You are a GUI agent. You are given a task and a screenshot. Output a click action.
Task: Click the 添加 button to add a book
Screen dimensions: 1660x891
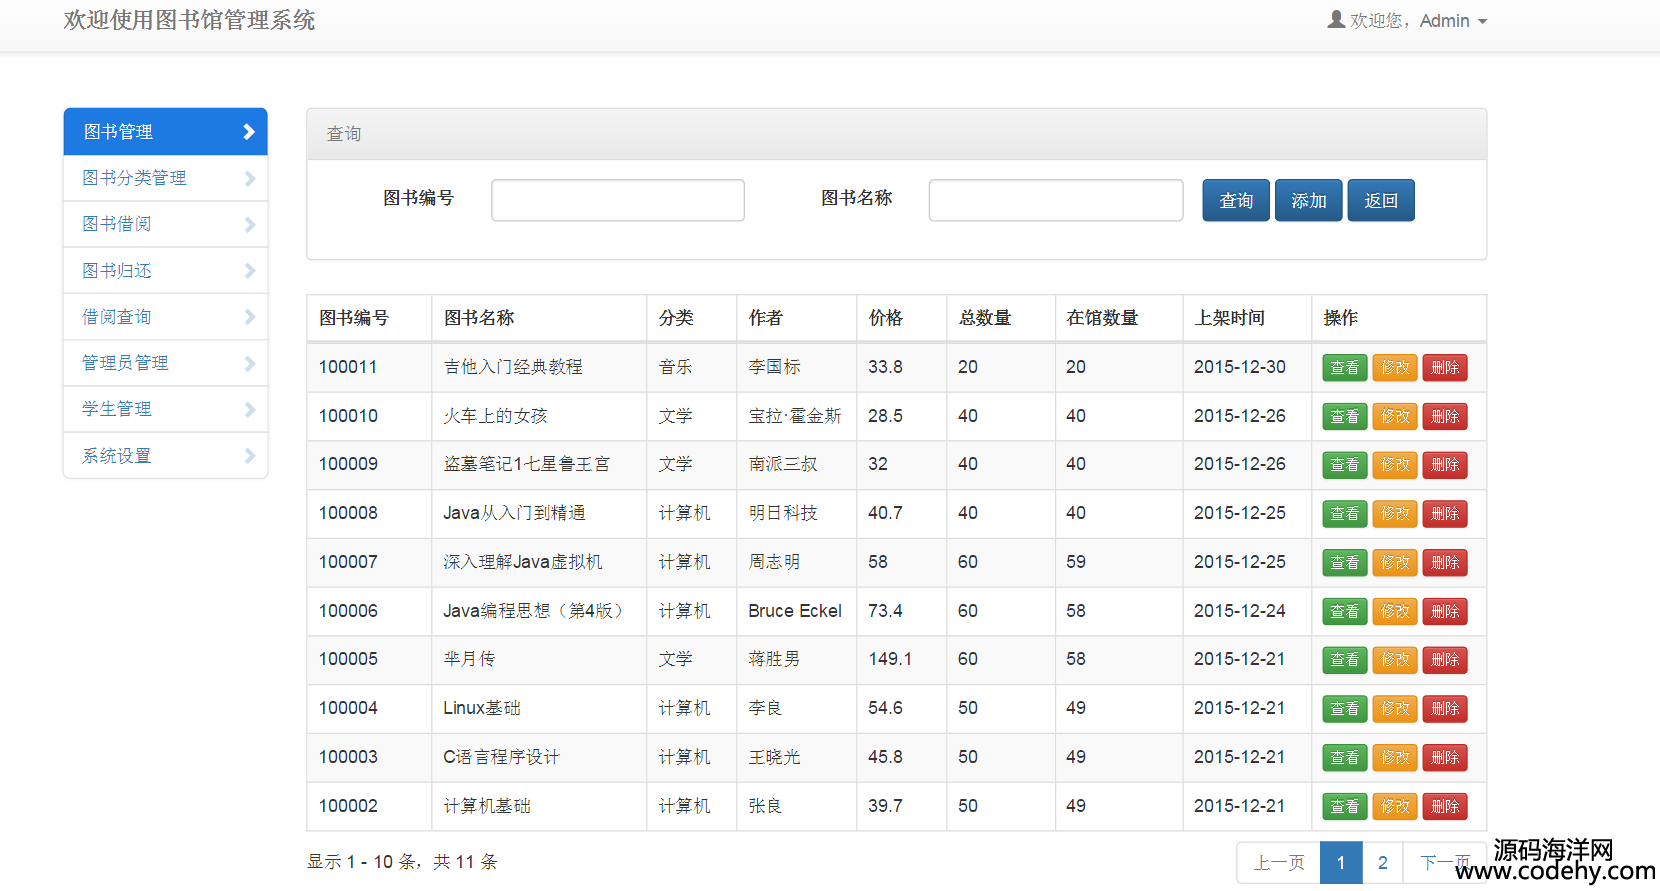1308,200
